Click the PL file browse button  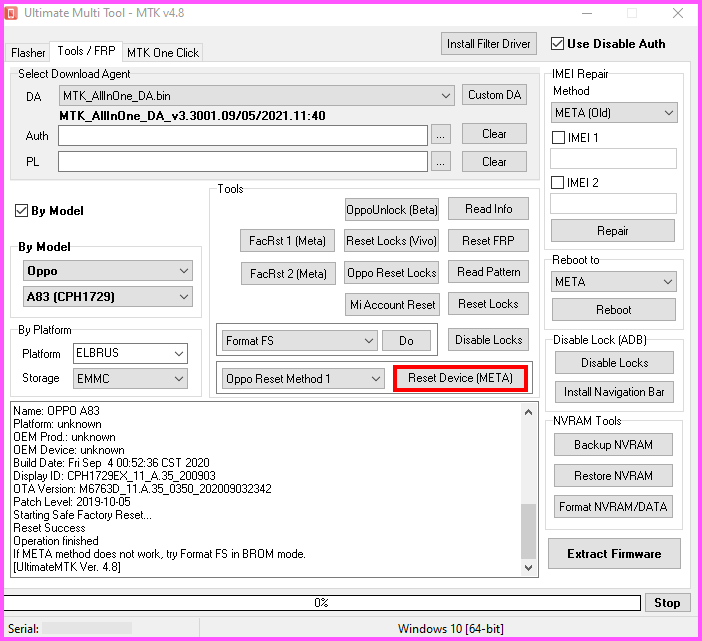tap(441, 161)
